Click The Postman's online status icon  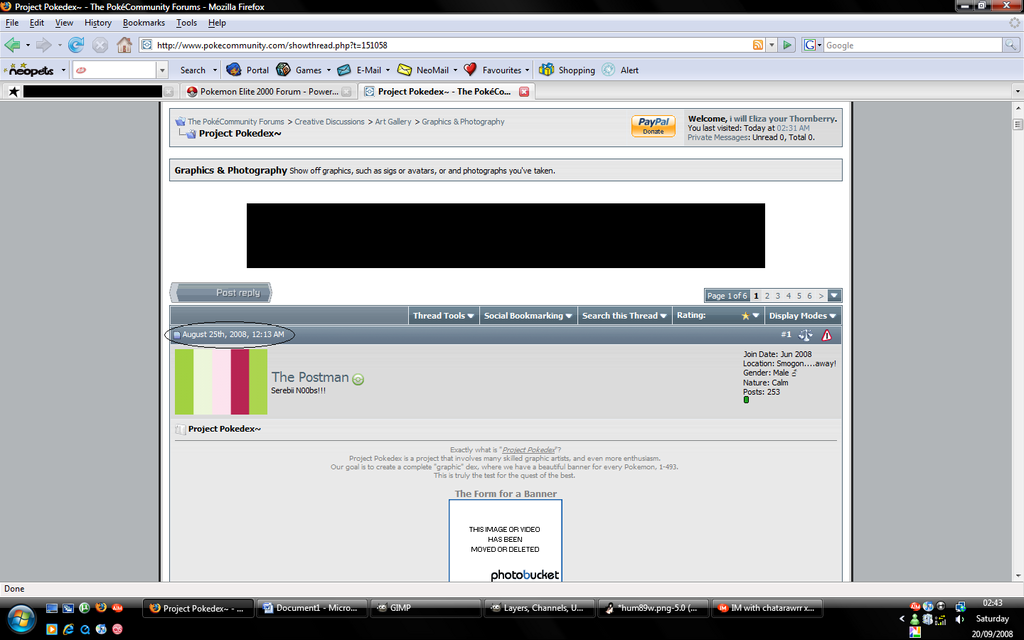click(358, 379)
